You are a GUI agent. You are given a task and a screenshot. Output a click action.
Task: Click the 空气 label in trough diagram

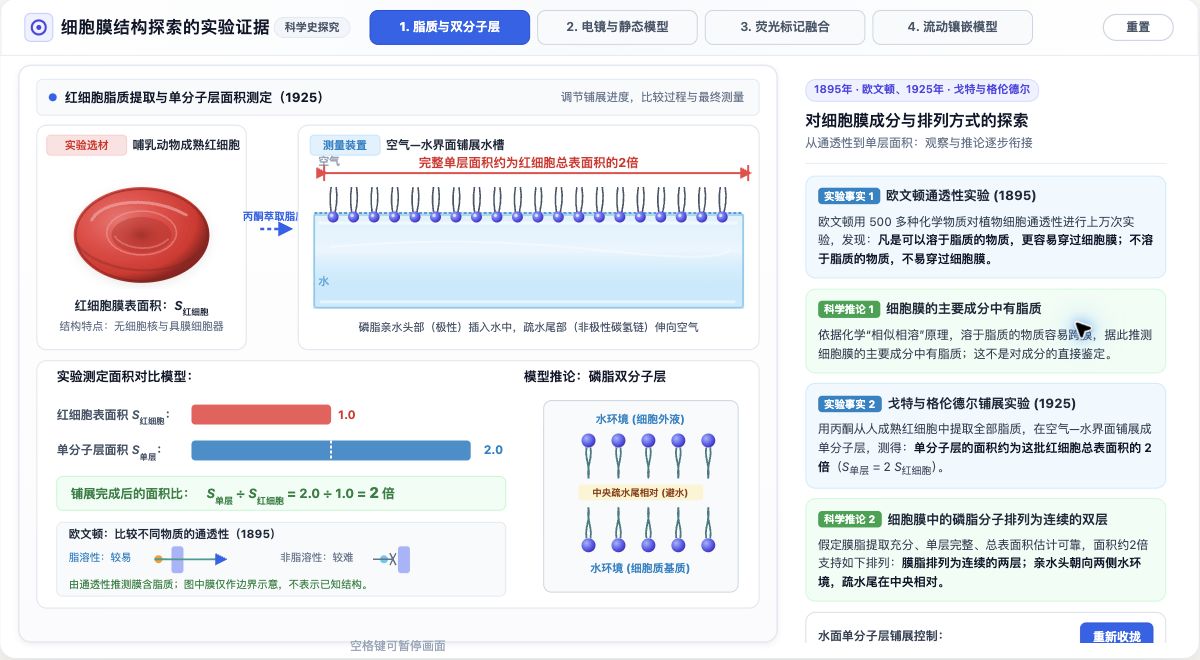[329, 160]
